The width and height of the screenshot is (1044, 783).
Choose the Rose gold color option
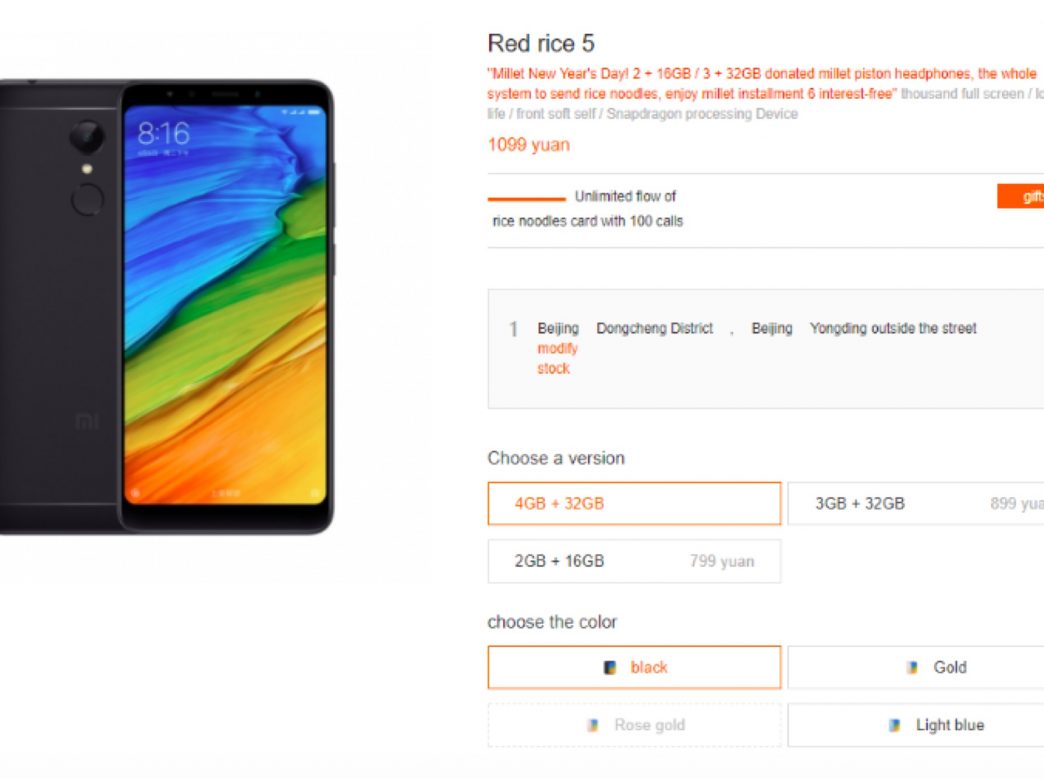[634, 725]
